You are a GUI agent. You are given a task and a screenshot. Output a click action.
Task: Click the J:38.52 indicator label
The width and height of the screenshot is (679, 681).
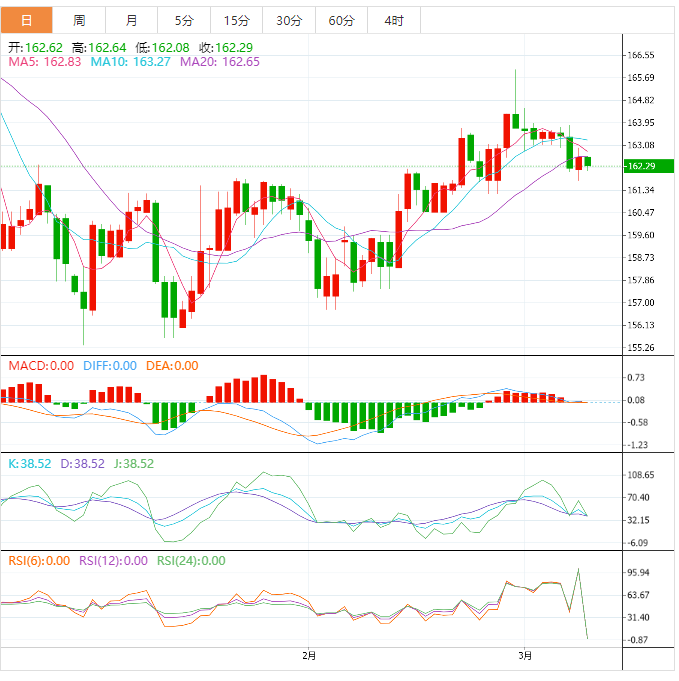134,464
